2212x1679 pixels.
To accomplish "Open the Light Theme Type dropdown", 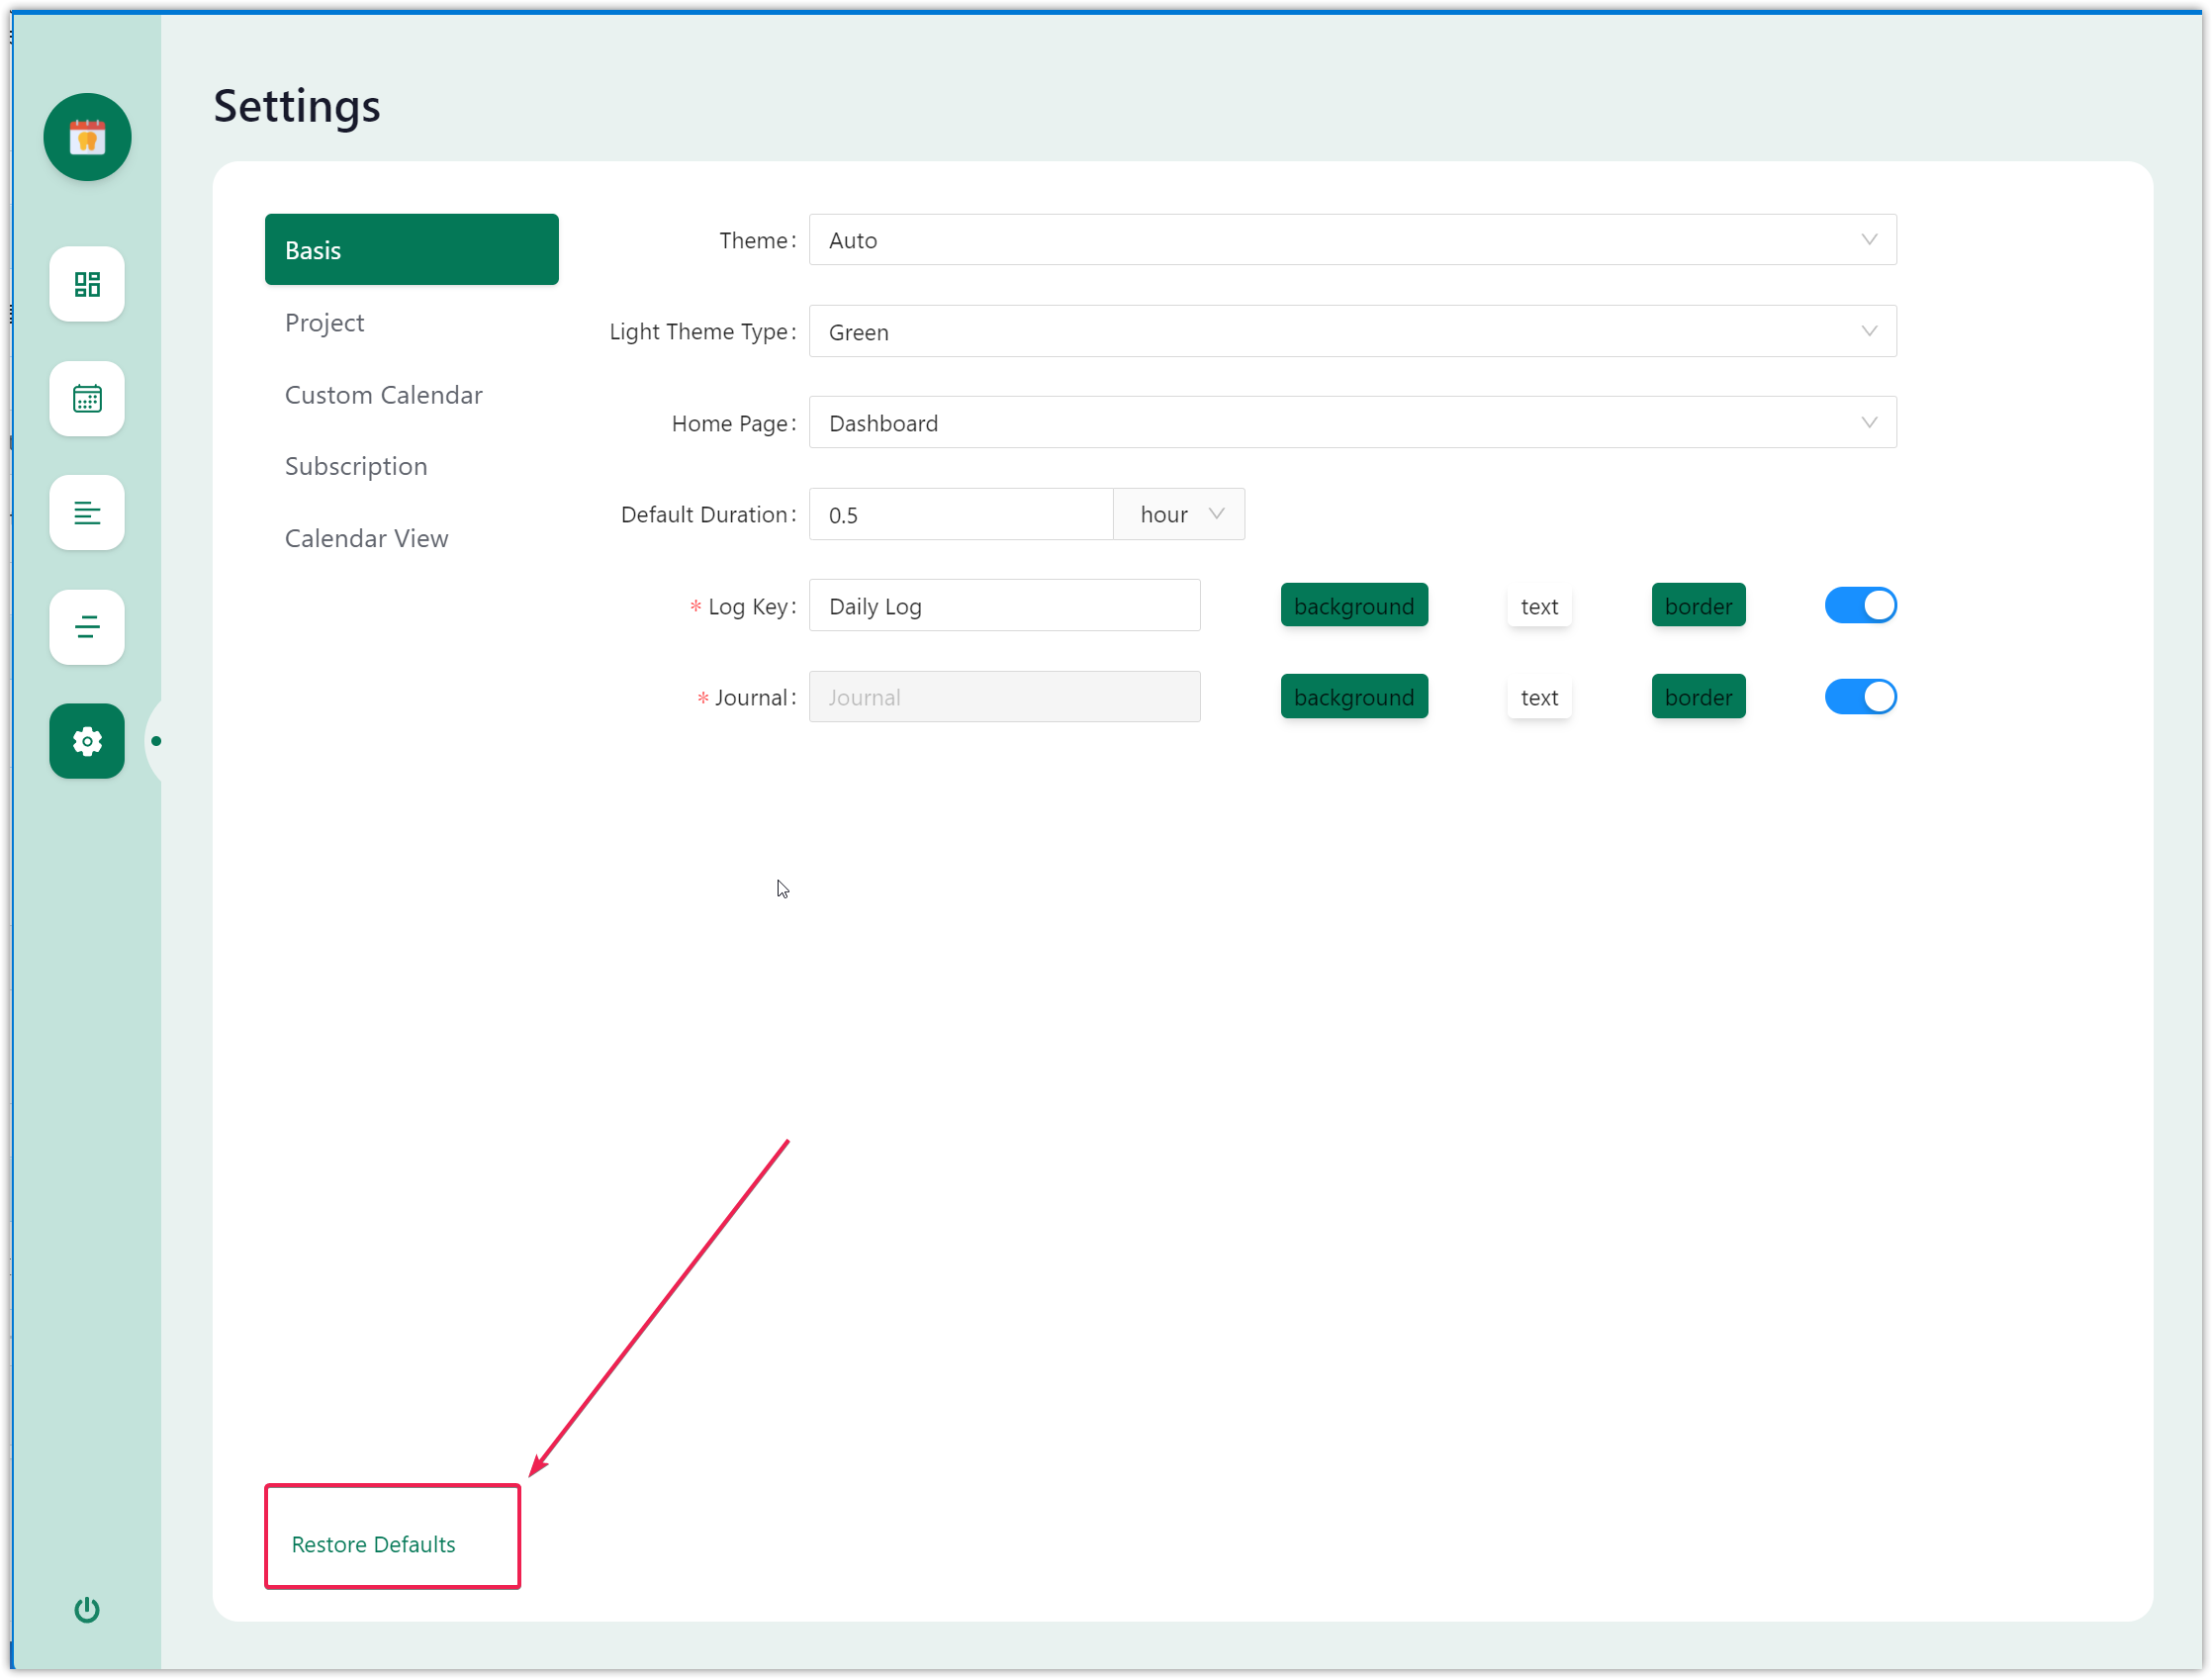I will [x=1352, y=331].
